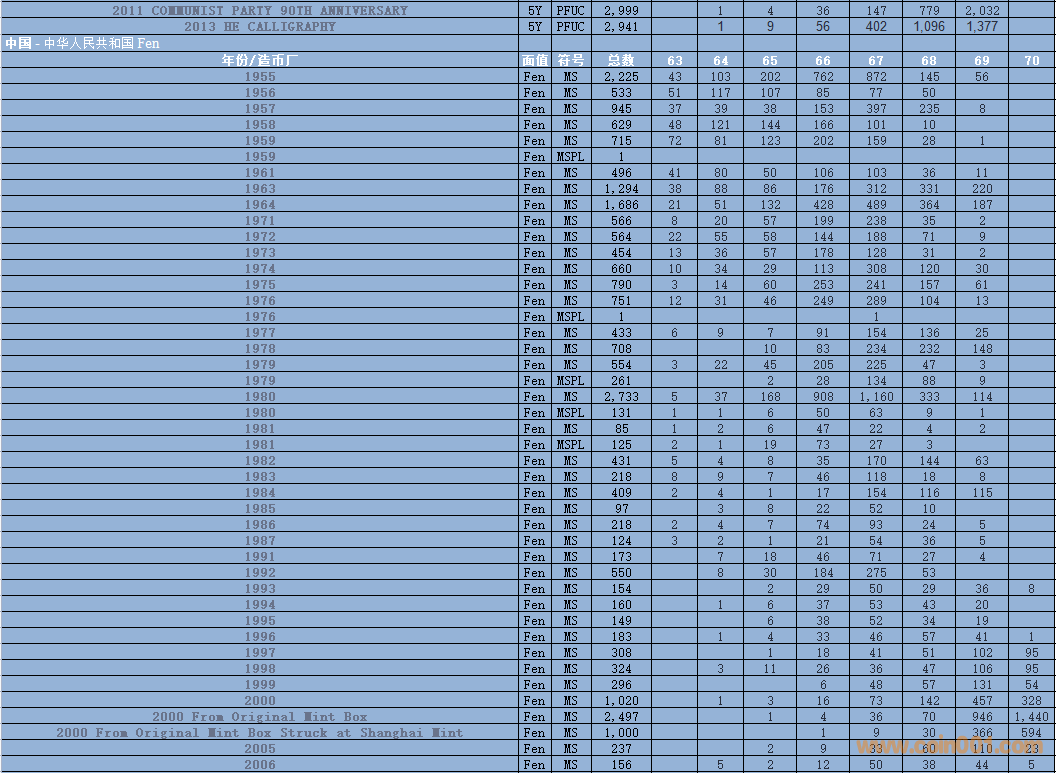Select the 1,440 cell in column 70
Image resolution: width=1056 pixels, height=773 pixels.
click(1031, 717)
